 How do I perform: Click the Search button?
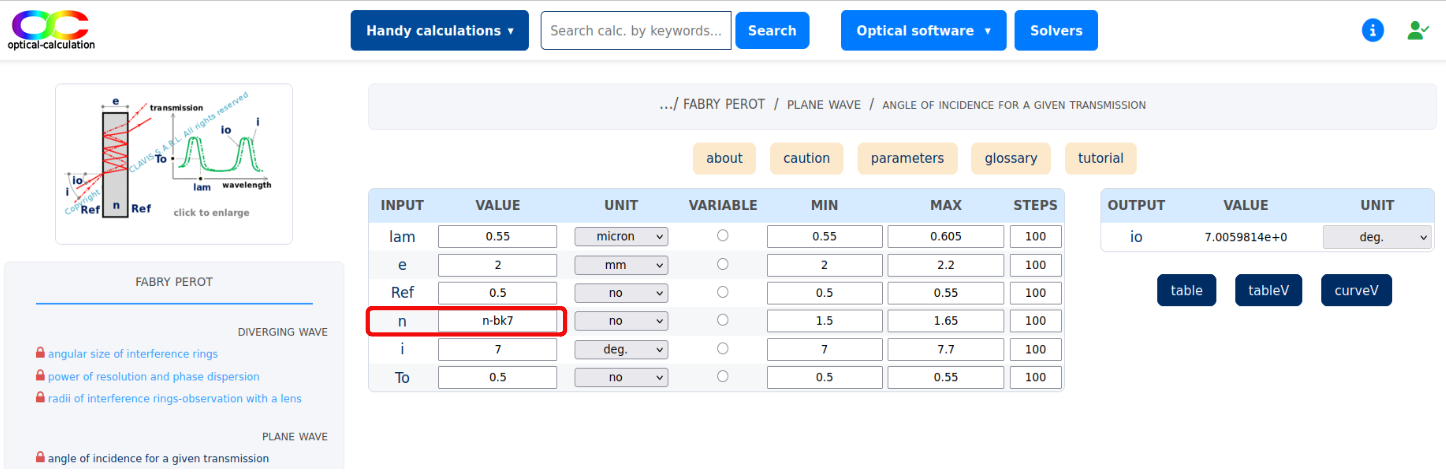point(772,31)
